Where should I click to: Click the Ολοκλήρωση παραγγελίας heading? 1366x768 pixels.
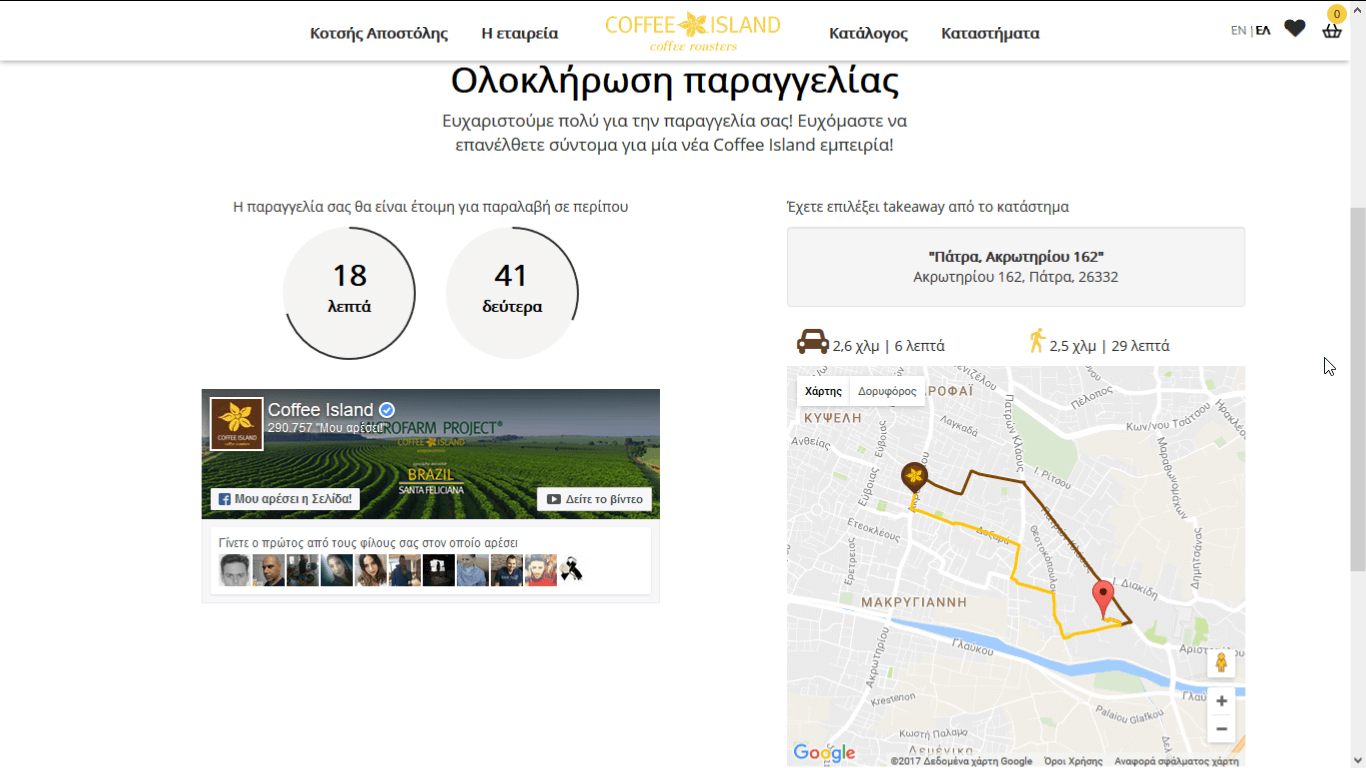(675, 81)
